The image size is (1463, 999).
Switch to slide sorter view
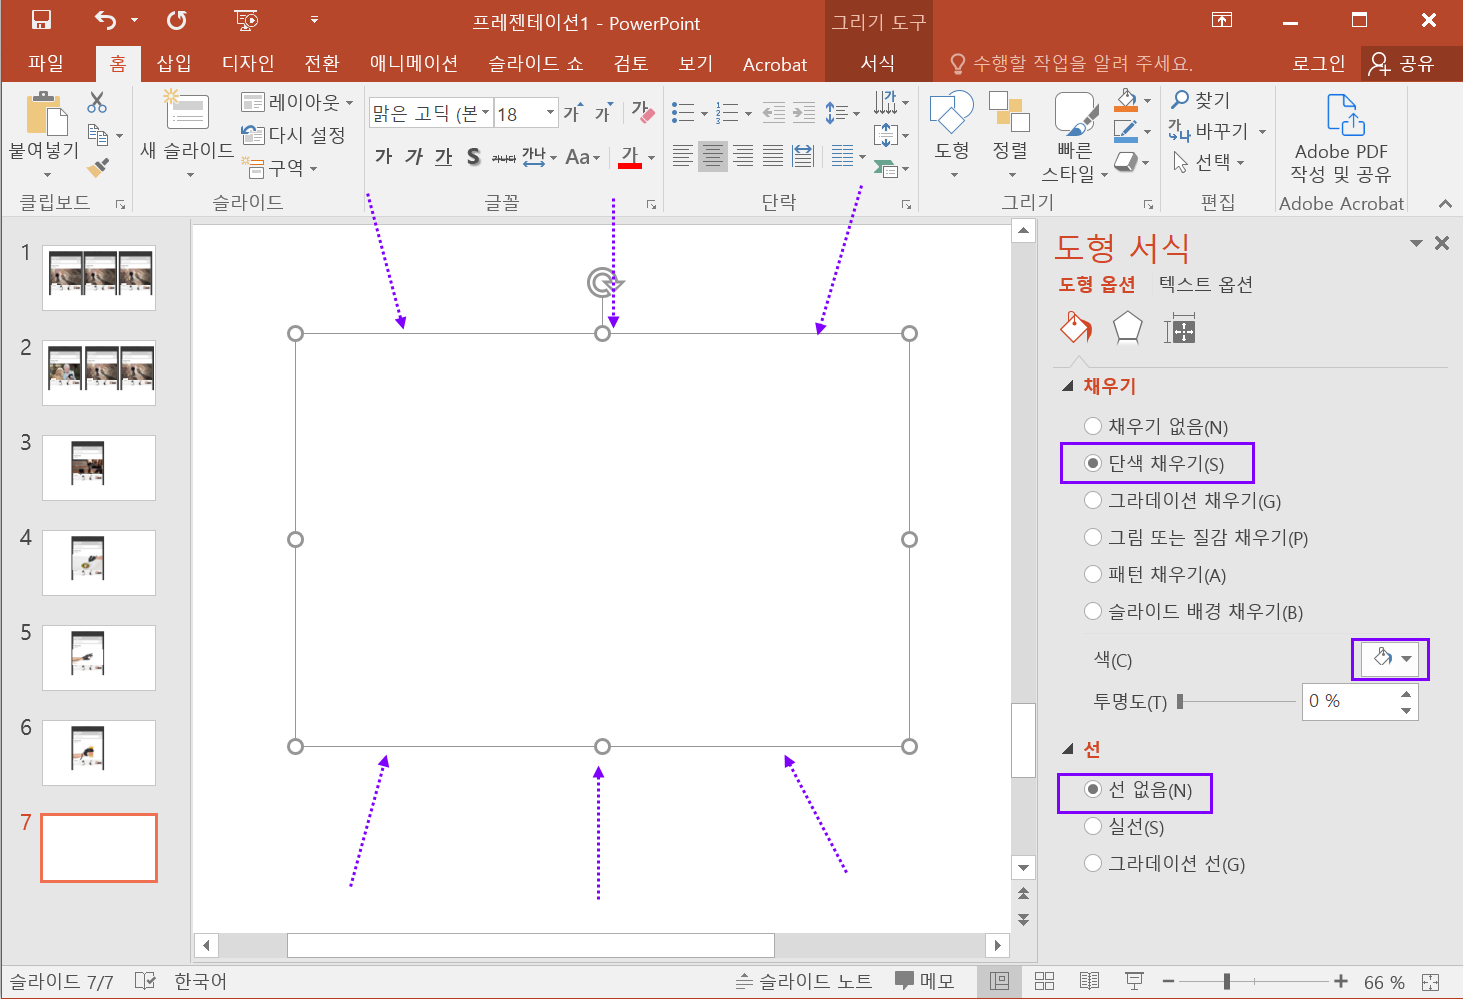(1044, 981)
